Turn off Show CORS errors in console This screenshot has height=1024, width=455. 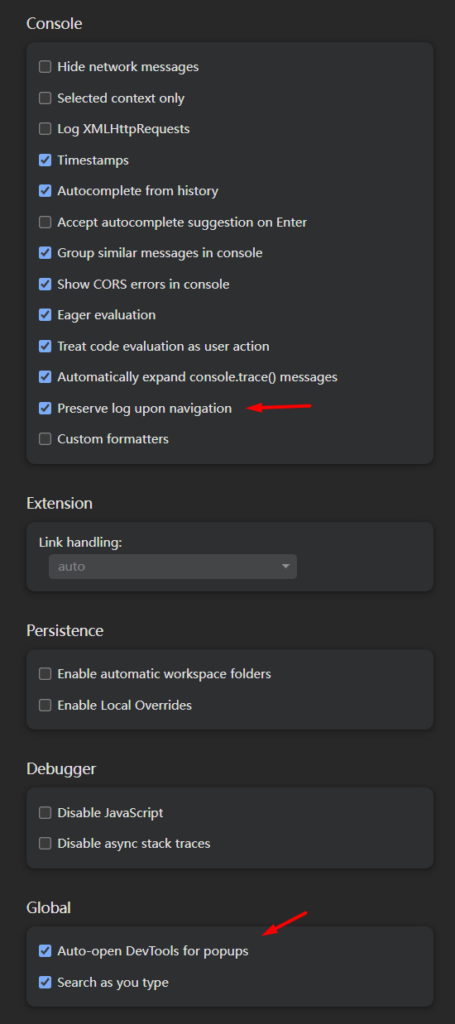(x=45, y=284)
